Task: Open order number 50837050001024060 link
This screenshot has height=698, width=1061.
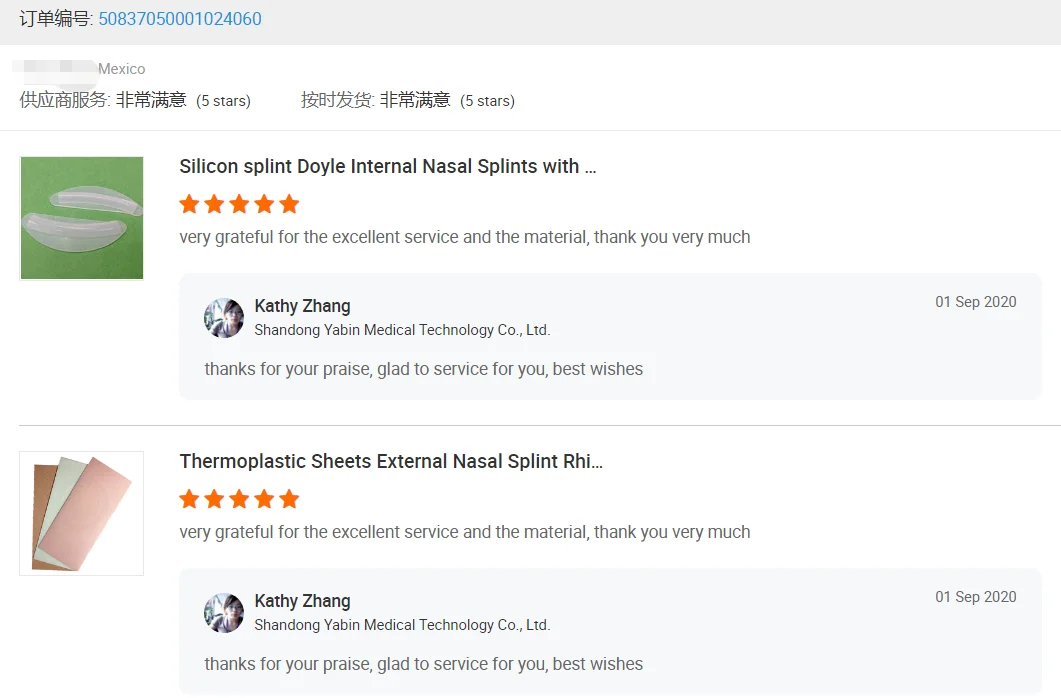Action: (x=180, y=19)
